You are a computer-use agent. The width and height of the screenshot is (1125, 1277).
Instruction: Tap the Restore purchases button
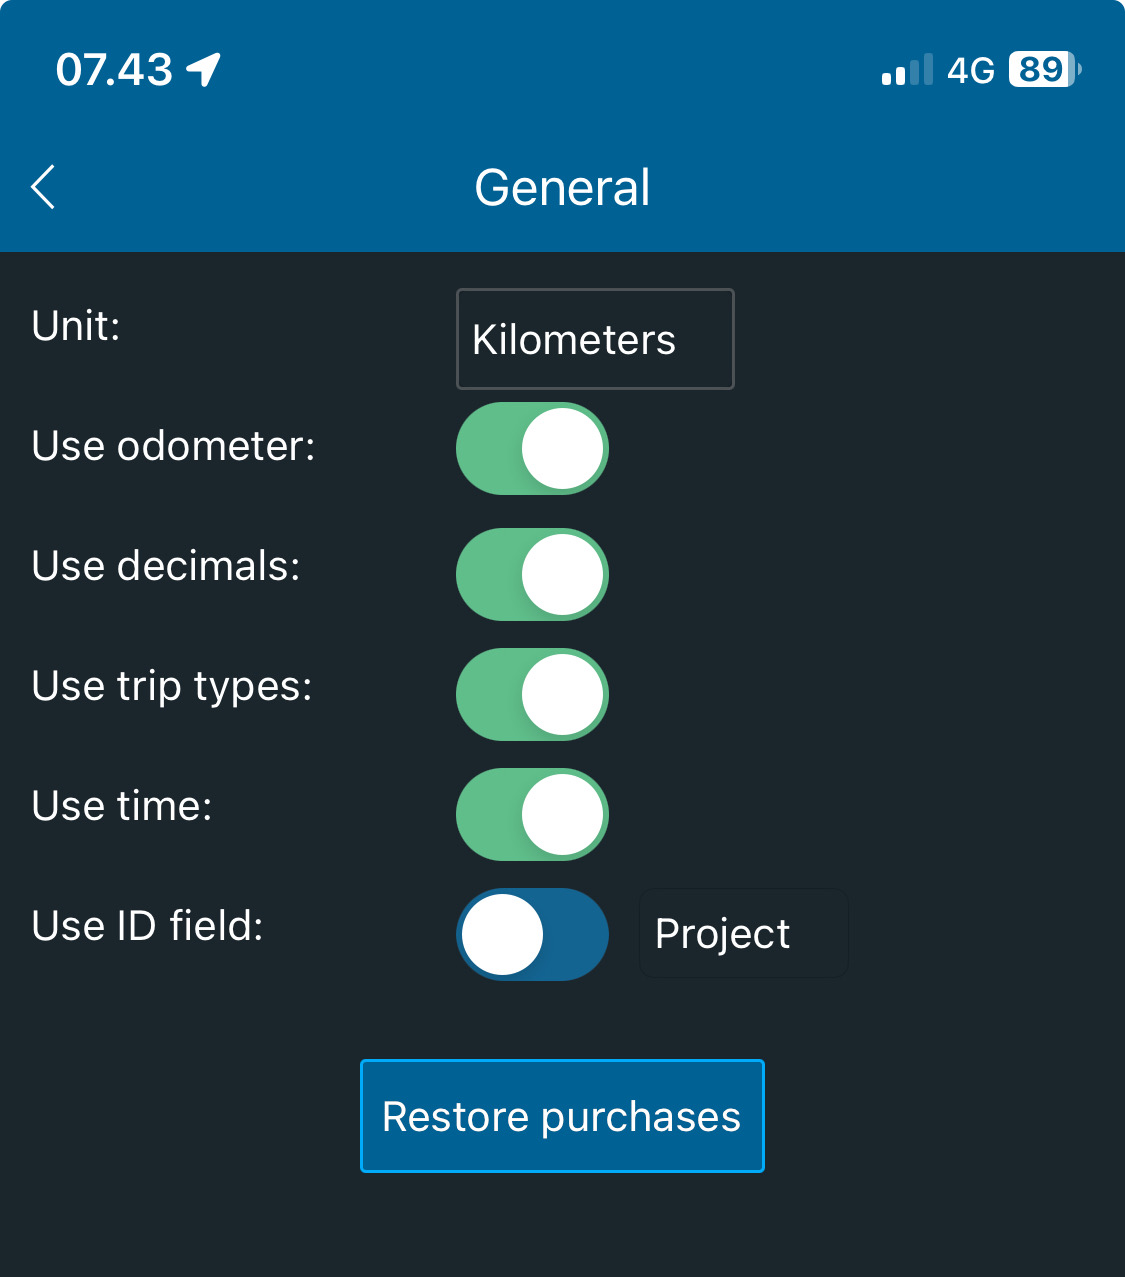click(x=562, y=1116)
